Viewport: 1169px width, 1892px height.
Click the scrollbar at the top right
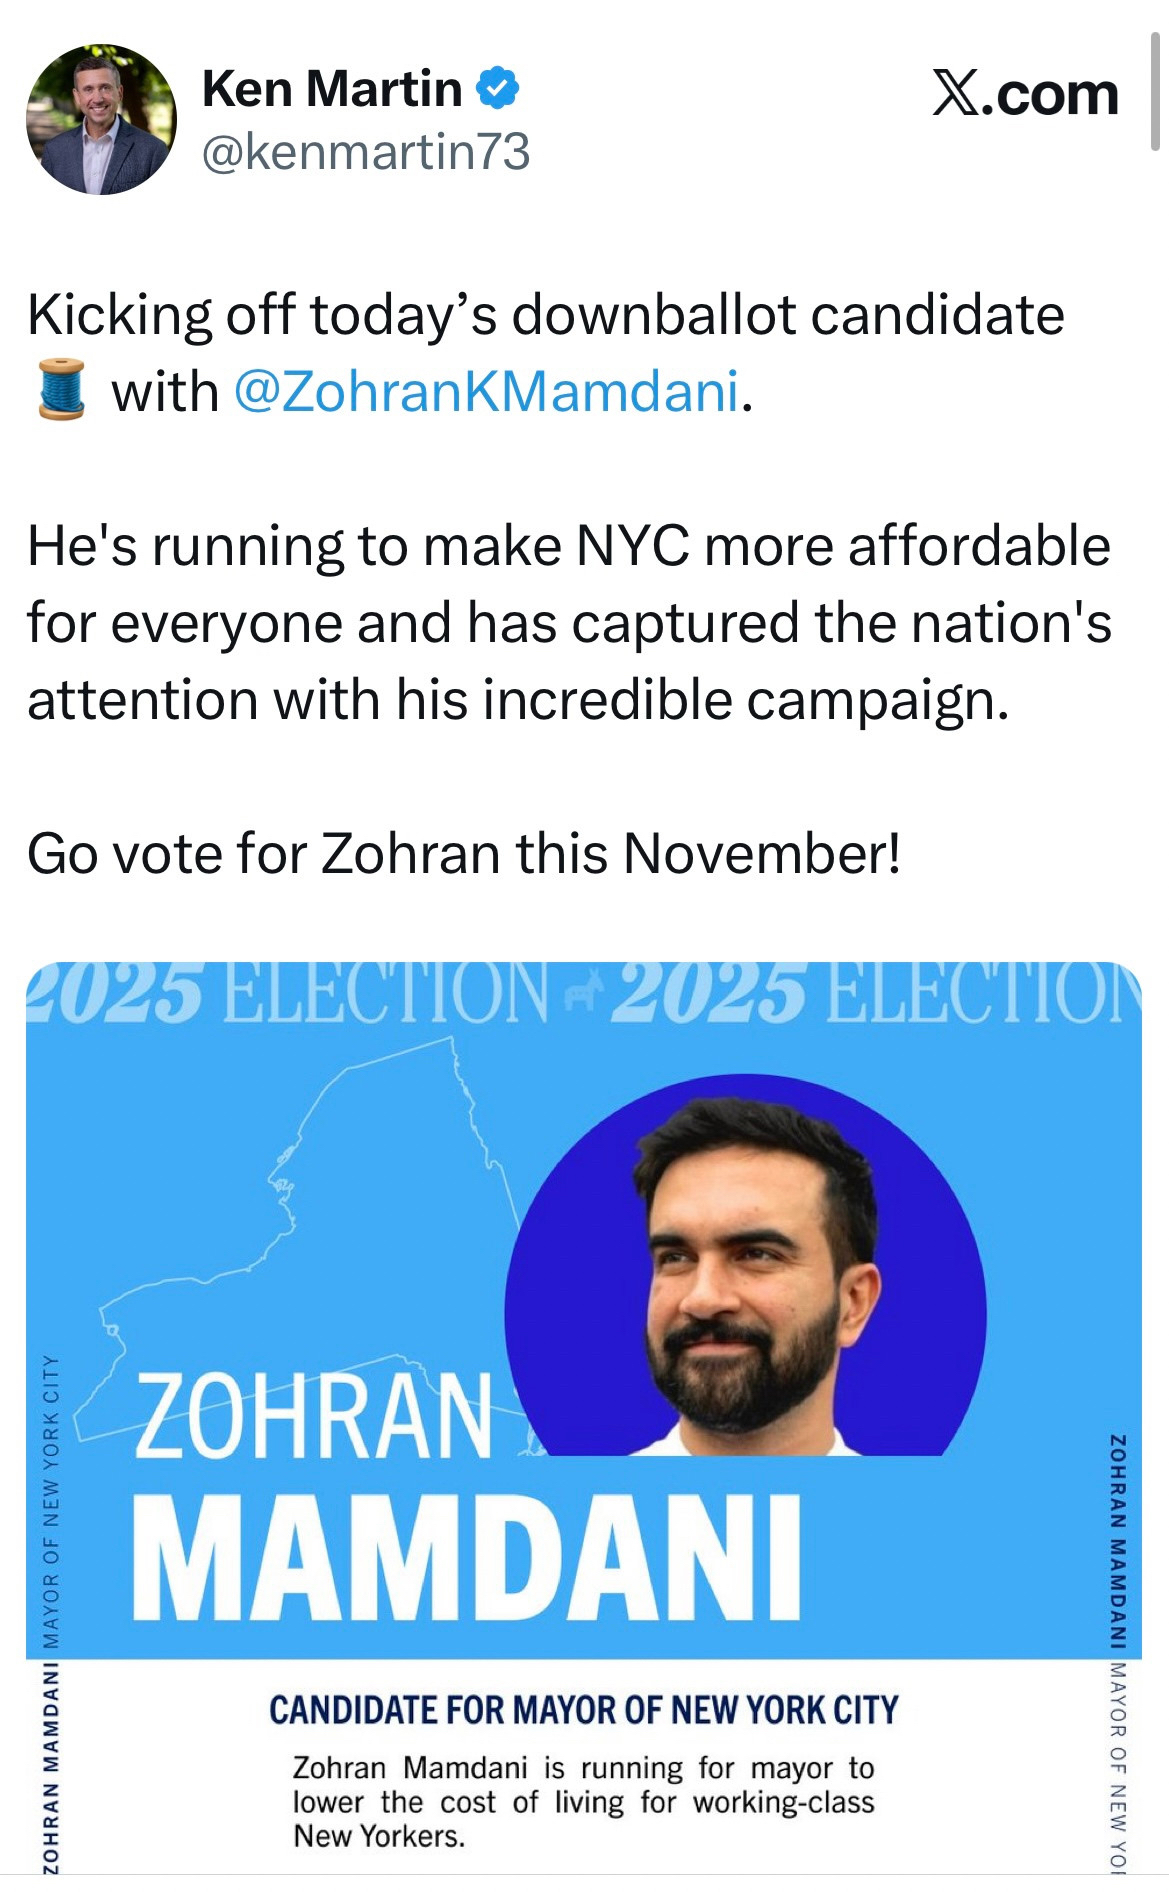tap(1155, 90)
